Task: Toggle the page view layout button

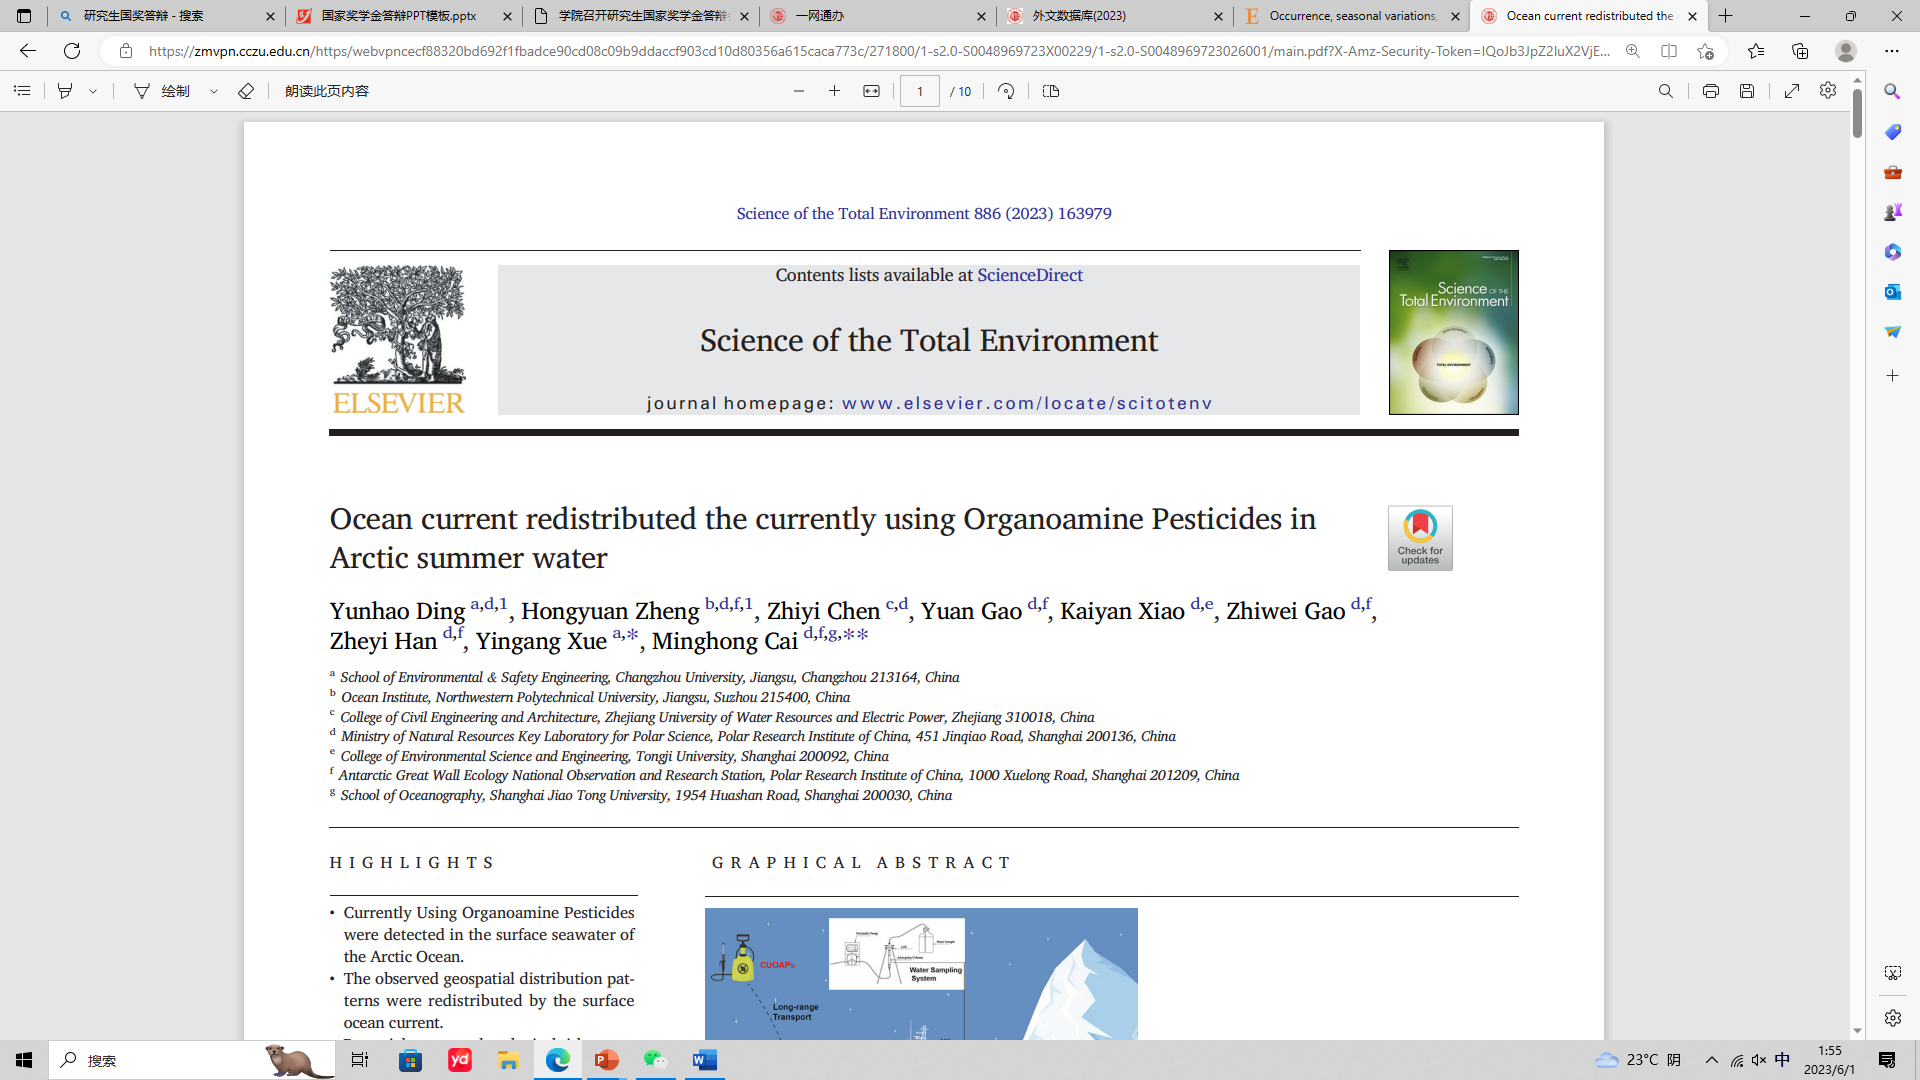Action: 1050,91
